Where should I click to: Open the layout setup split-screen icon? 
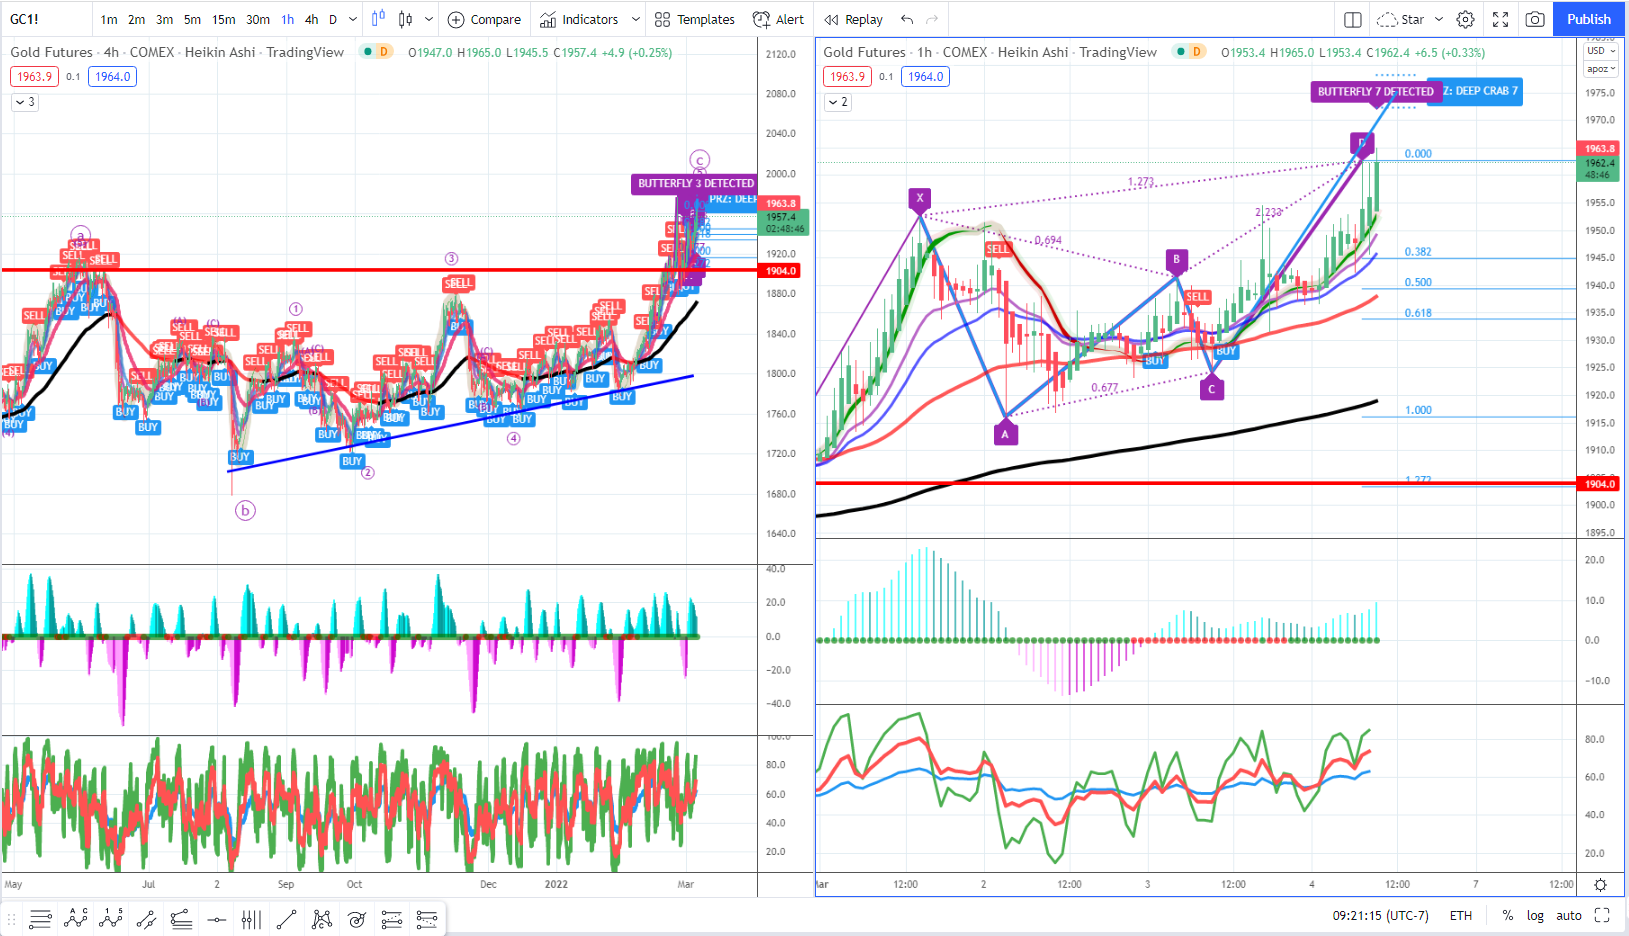click(x=1353, y=19)
